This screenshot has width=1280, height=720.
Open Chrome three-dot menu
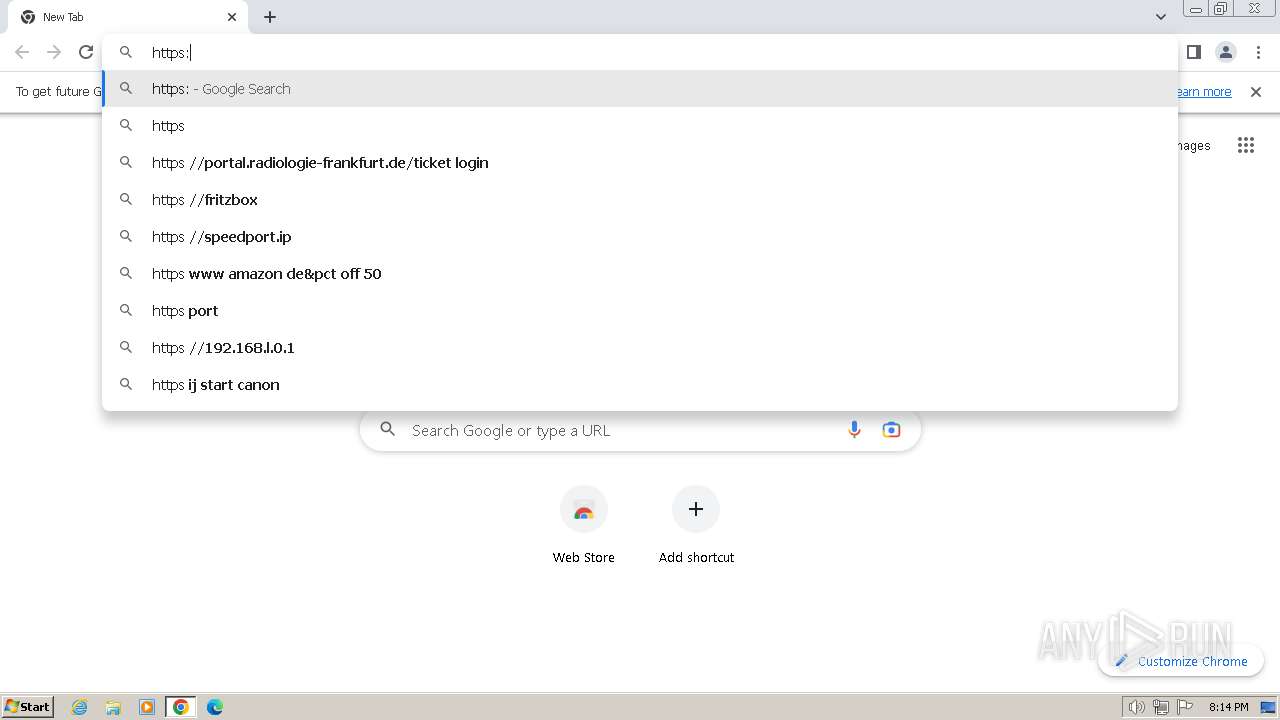click(x=1258, y=52)
